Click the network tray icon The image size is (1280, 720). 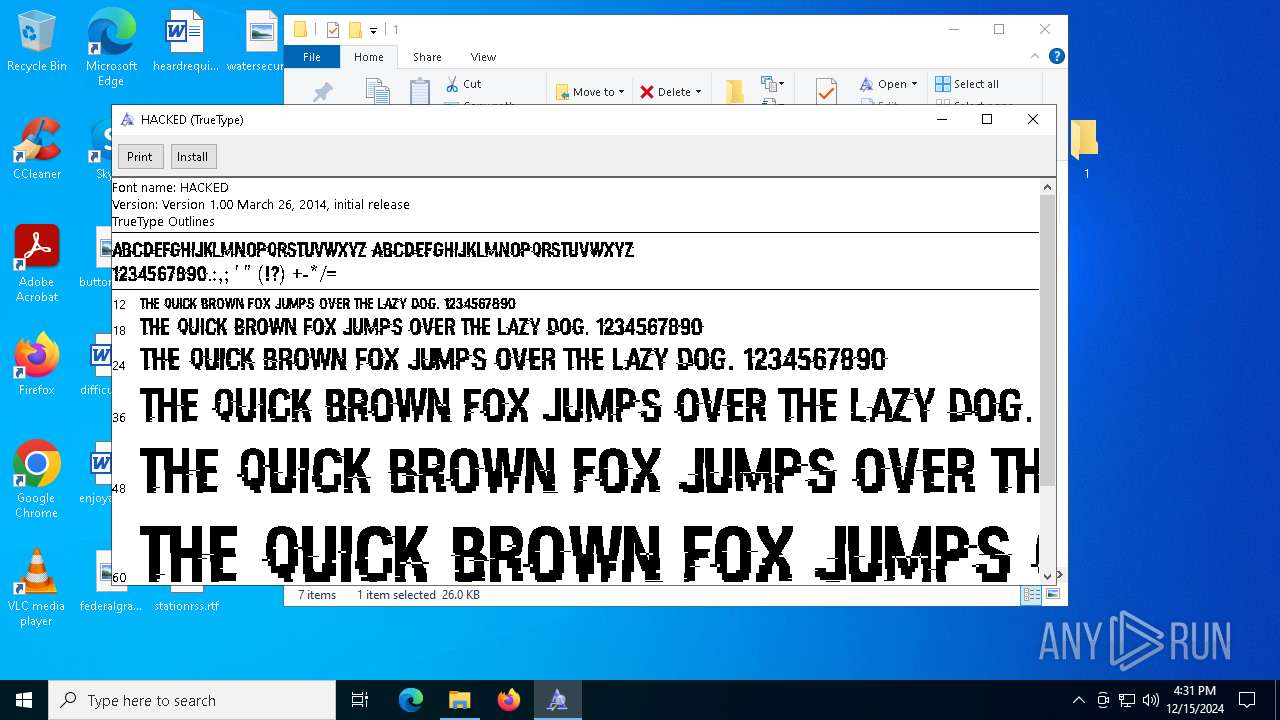(1127, 700)
